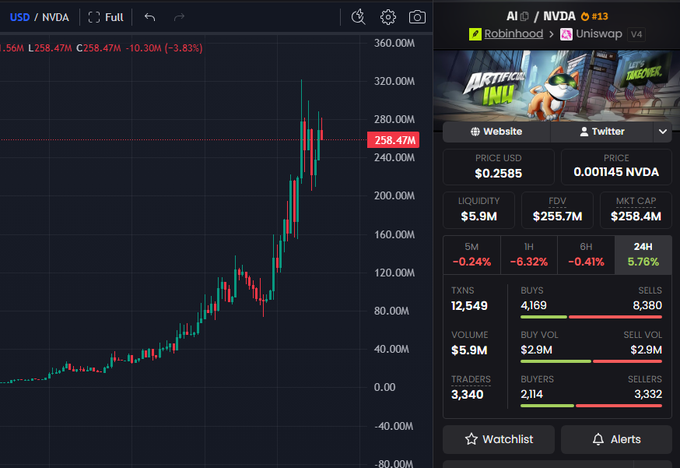Screen dimensions: 680x468
Task: Click the MKT CAP $258.4M box
Action: tap(636, 210)
